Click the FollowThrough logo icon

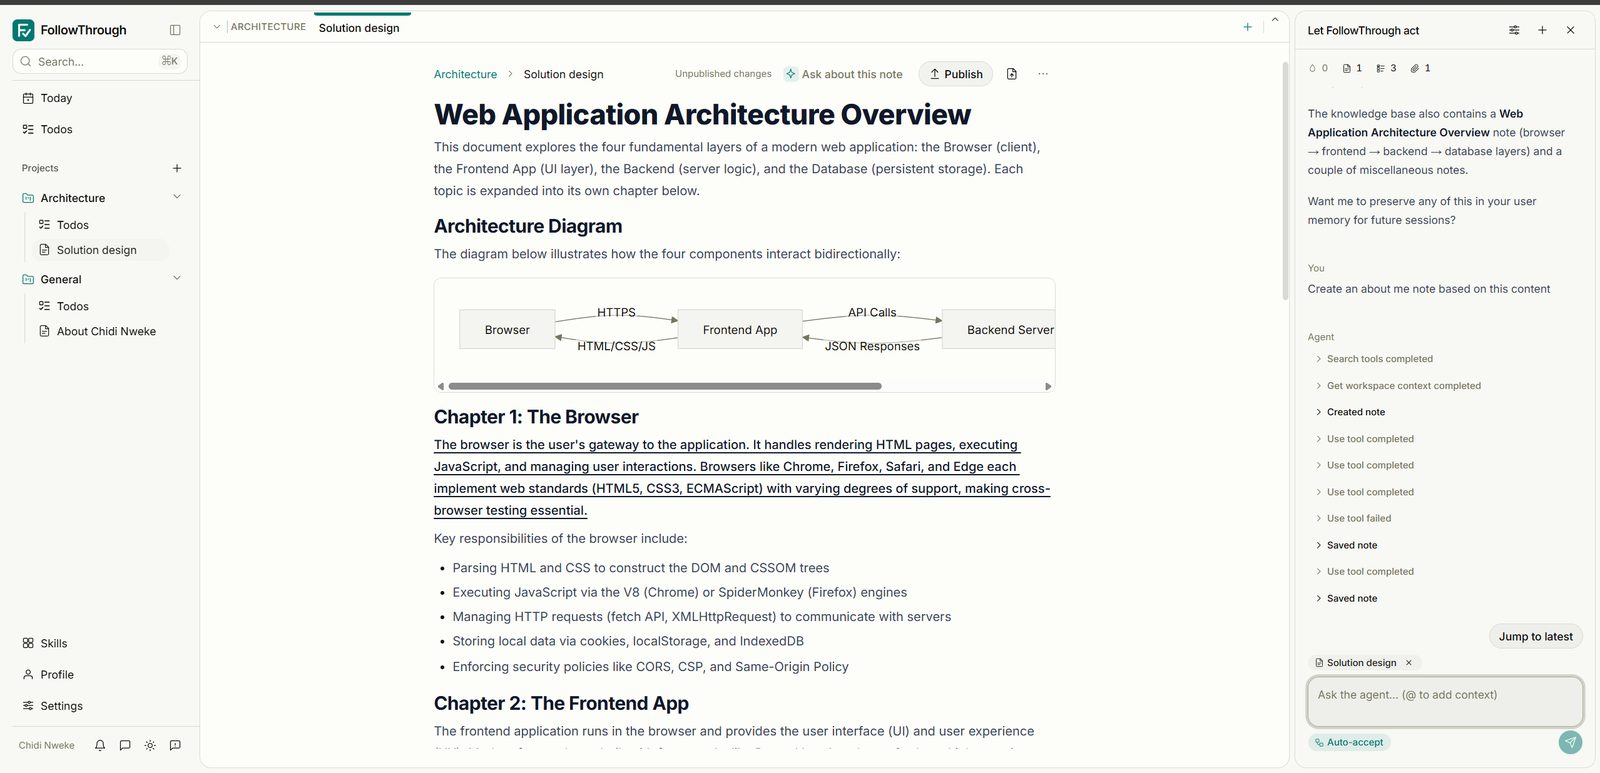(x=23, y=30)
